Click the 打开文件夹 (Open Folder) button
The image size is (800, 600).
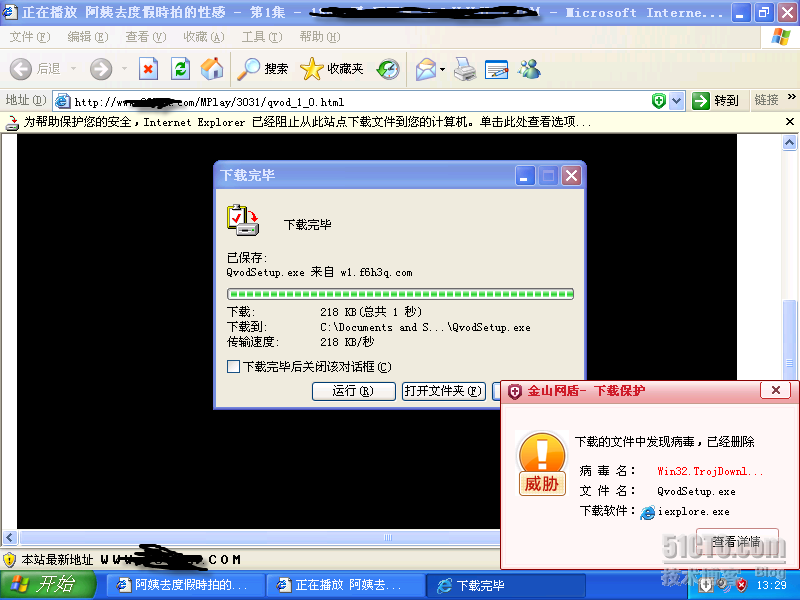443,391
